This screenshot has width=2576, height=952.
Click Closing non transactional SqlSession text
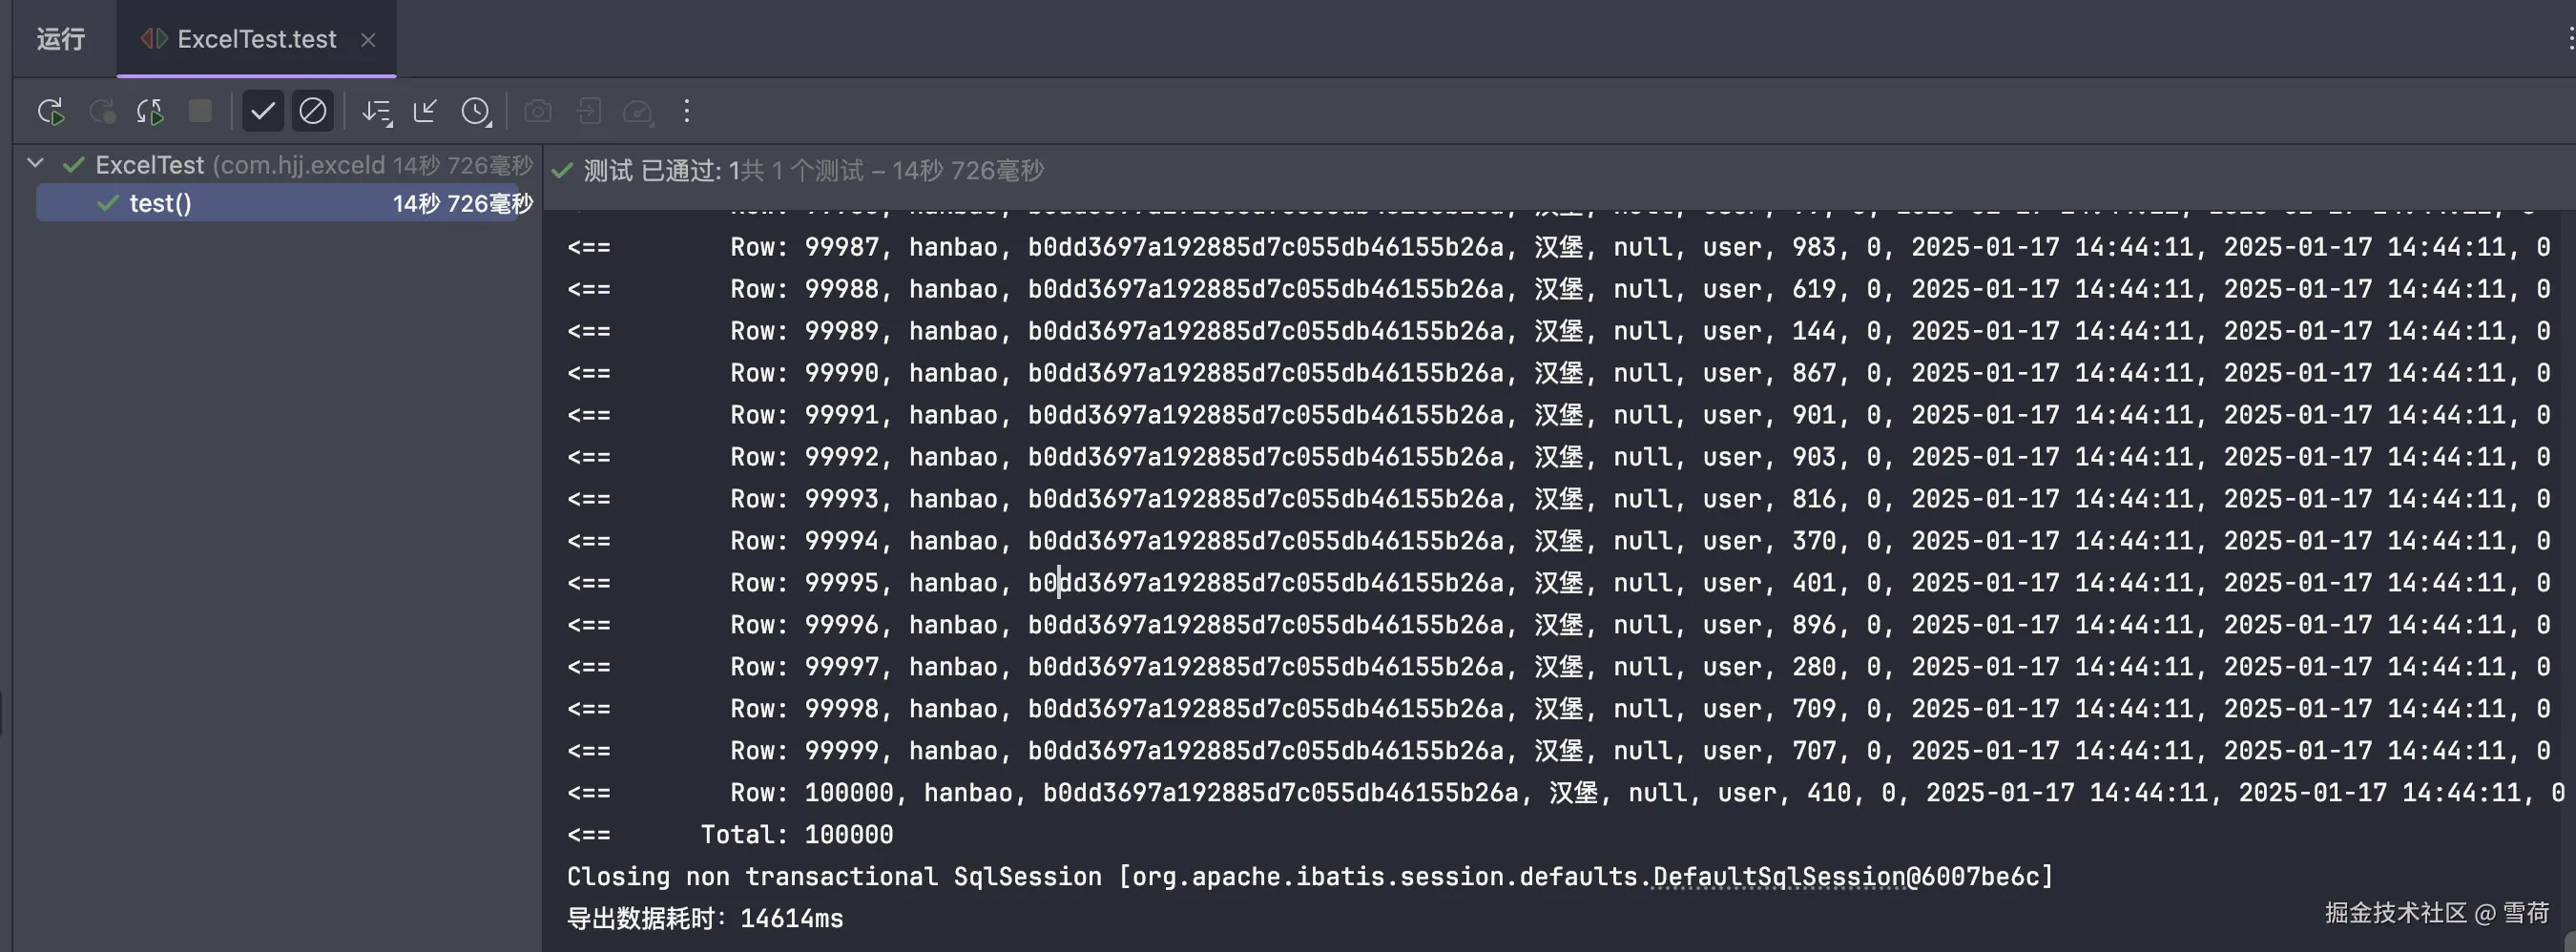834,877
